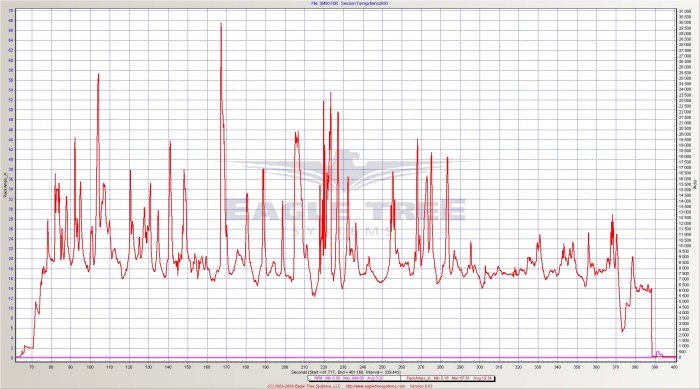Click the RPM right axis title

tap(696, 184)
